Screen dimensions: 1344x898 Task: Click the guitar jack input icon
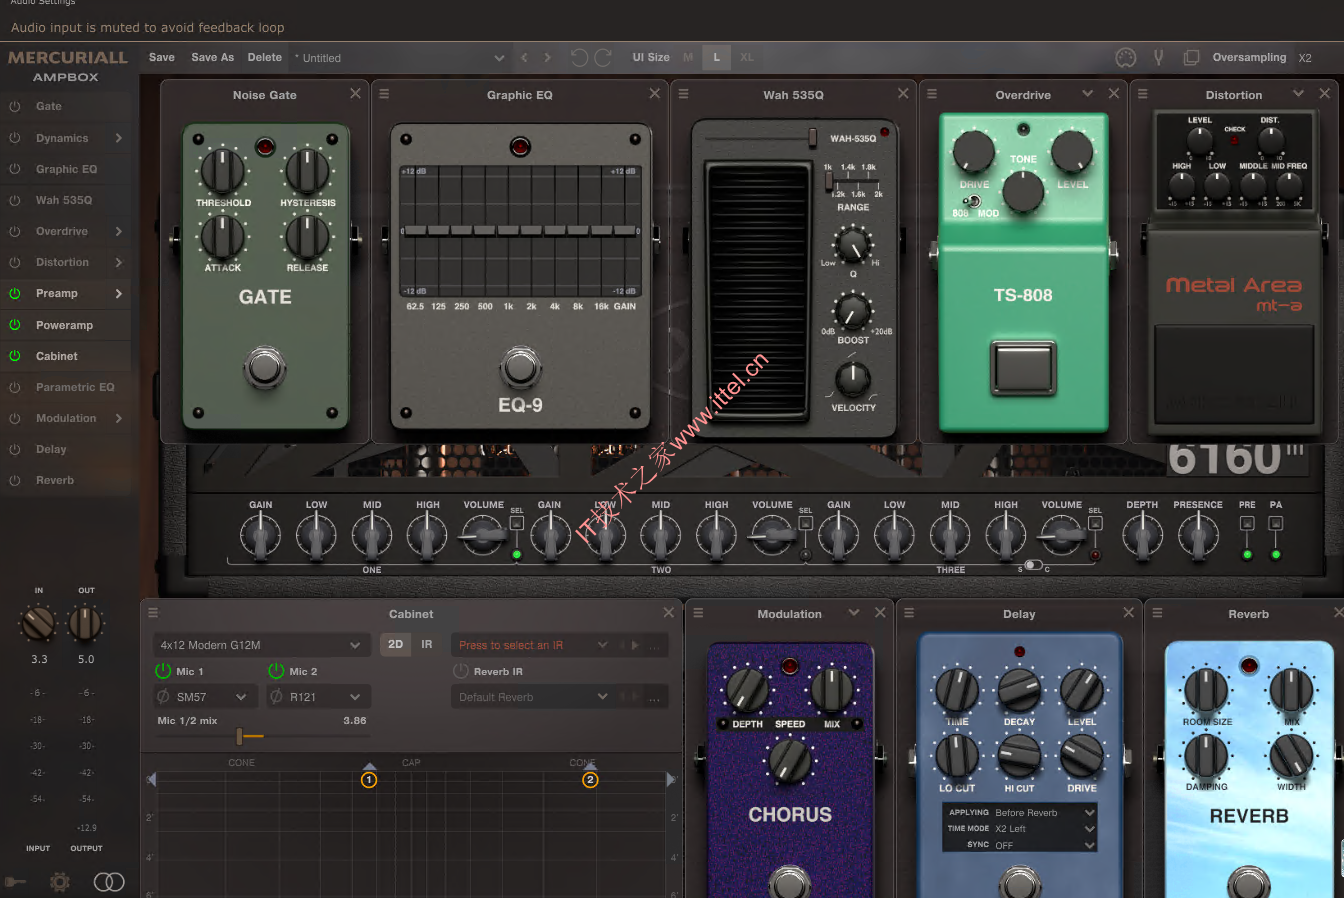(x=15, y=881)
